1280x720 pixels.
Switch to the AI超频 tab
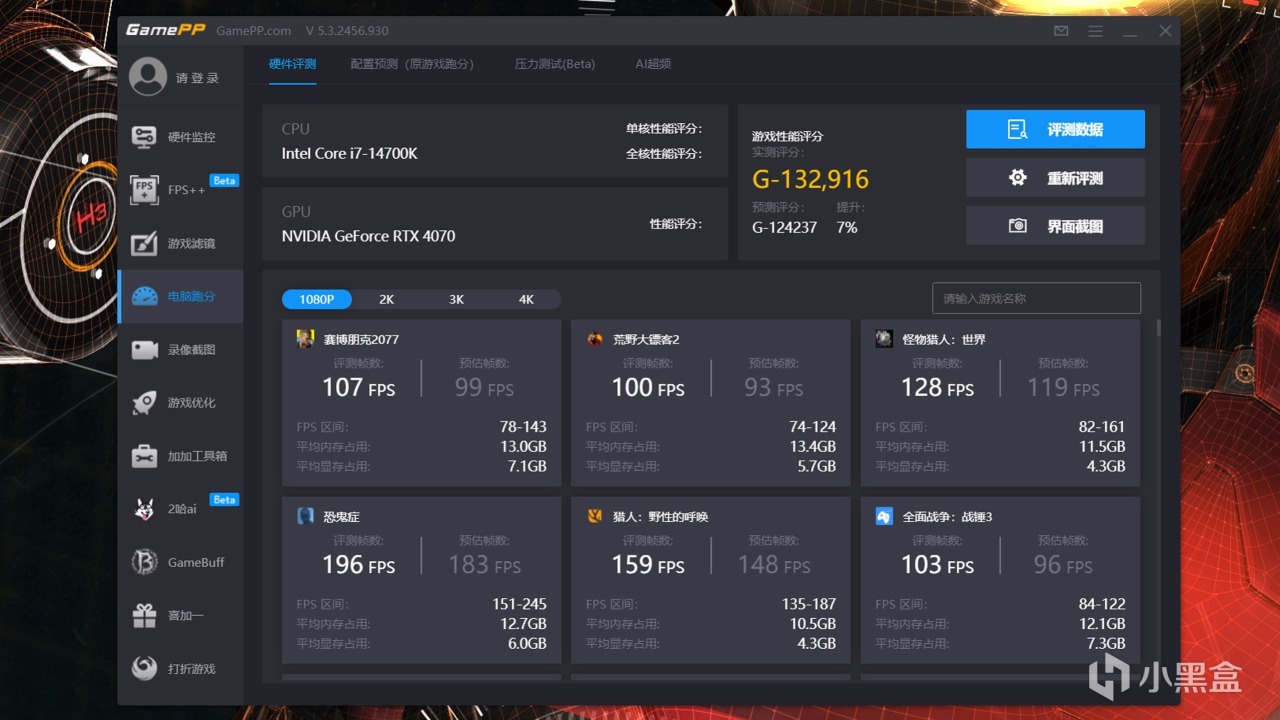(x=653, y=64)
